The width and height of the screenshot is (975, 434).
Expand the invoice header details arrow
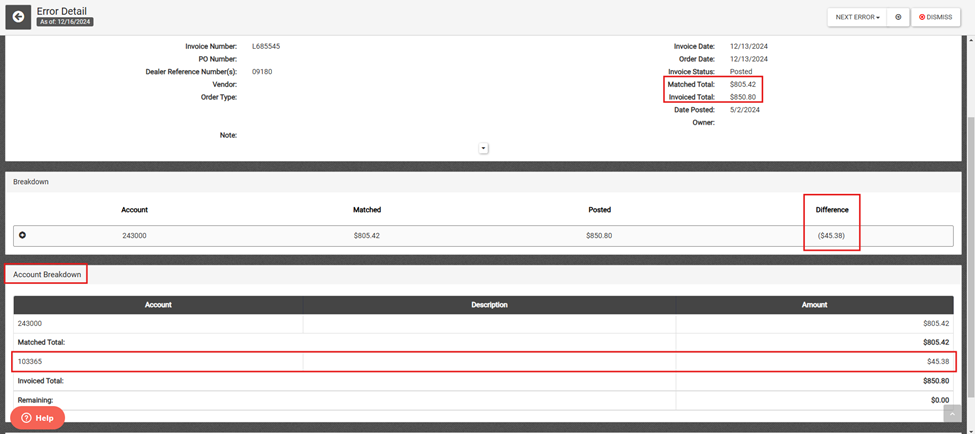(483, 149)
